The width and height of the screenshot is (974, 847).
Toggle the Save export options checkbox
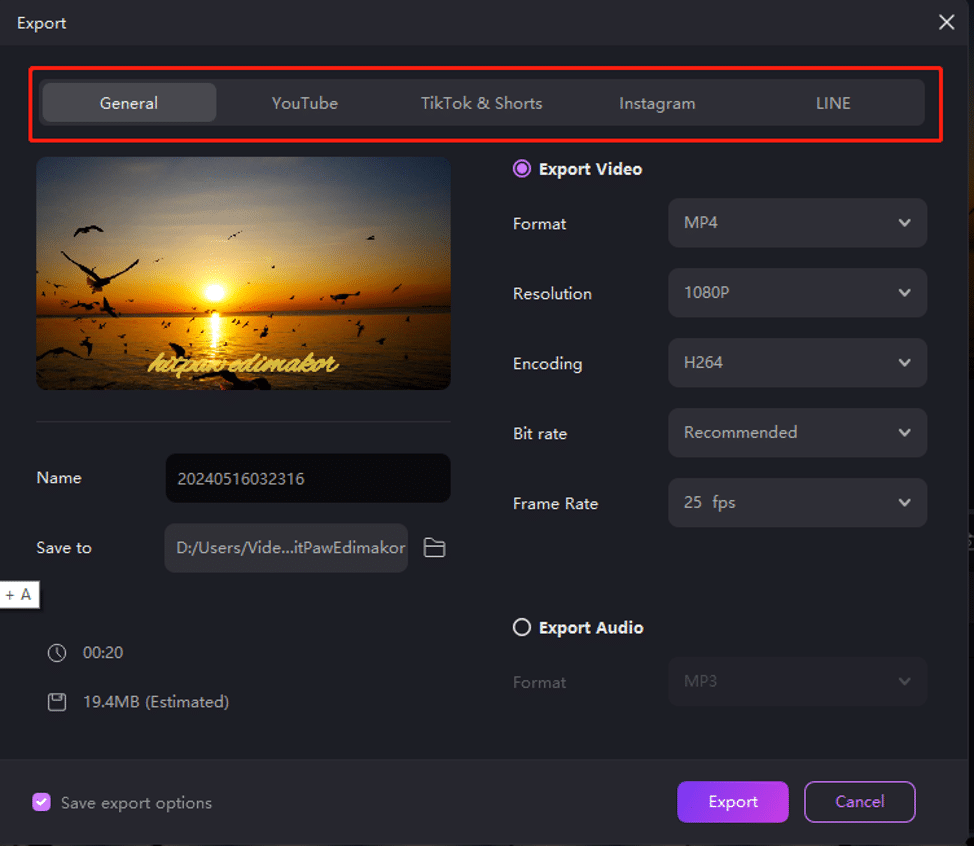(x=41, y=802)
